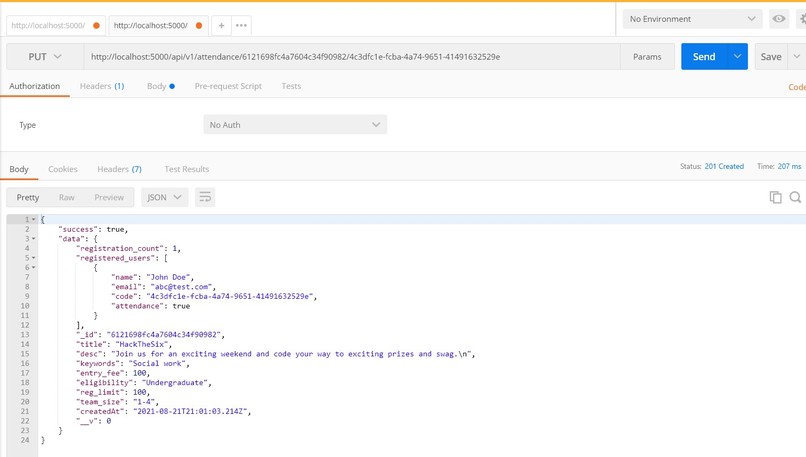Click the "1-4" team_size value
The height and width of the screenshot is (457, 806).
[x=144, y=402]
